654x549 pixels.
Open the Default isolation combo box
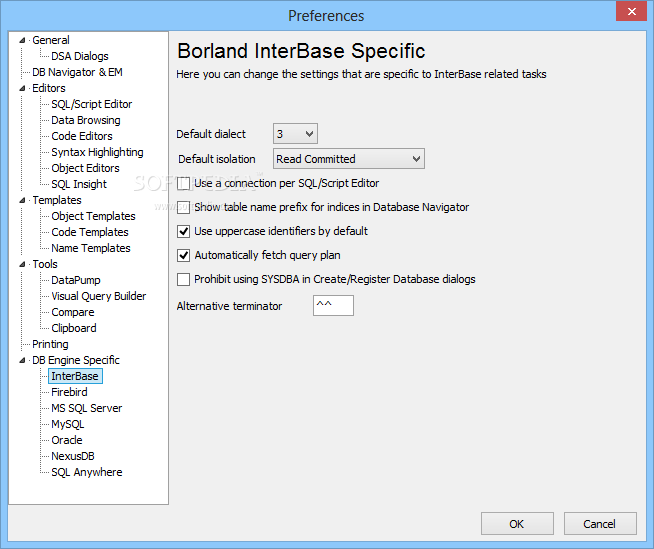349,159
